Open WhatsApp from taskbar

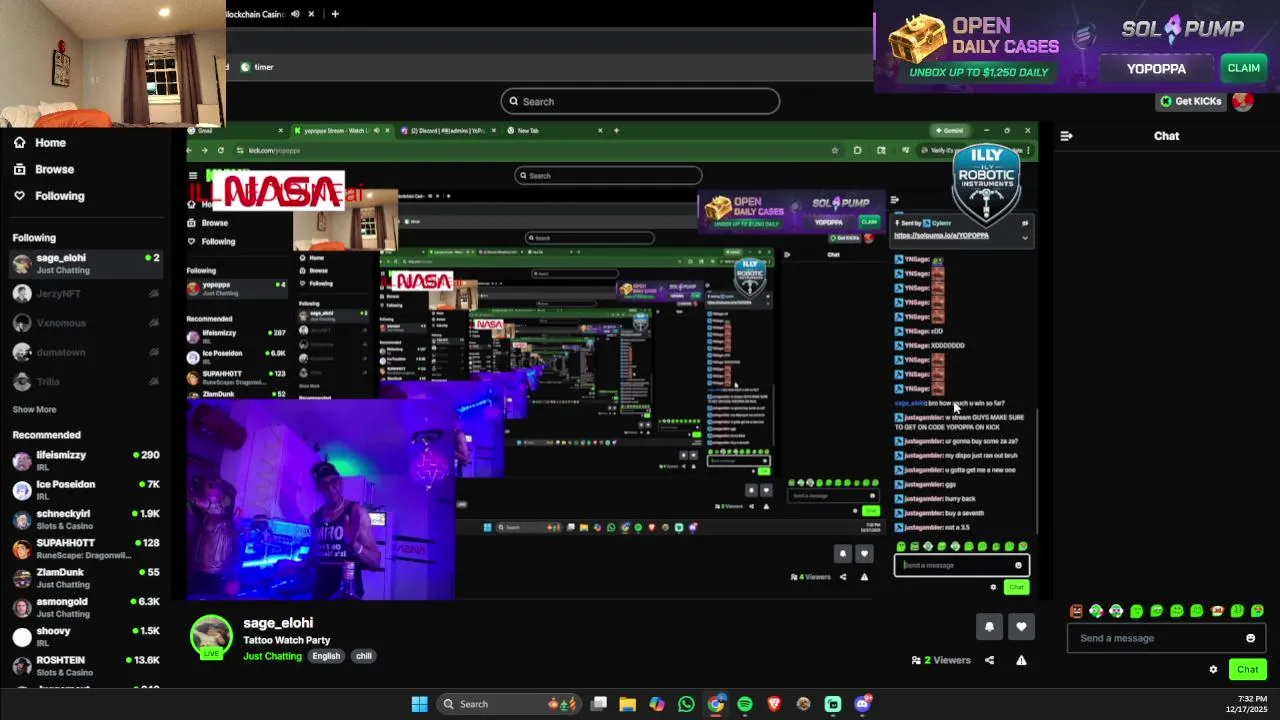coord(686,704)
